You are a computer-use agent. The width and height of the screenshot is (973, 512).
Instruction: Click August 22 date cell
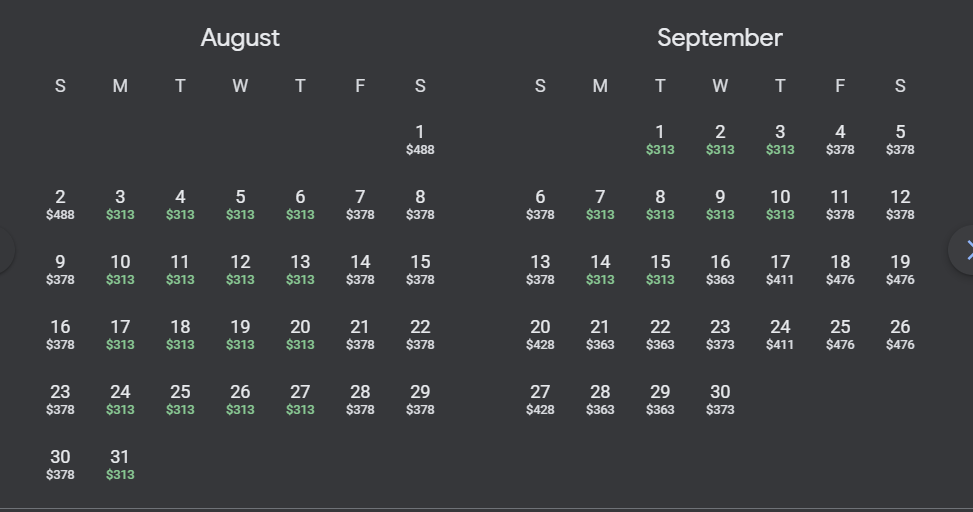(x=420, y=334)
